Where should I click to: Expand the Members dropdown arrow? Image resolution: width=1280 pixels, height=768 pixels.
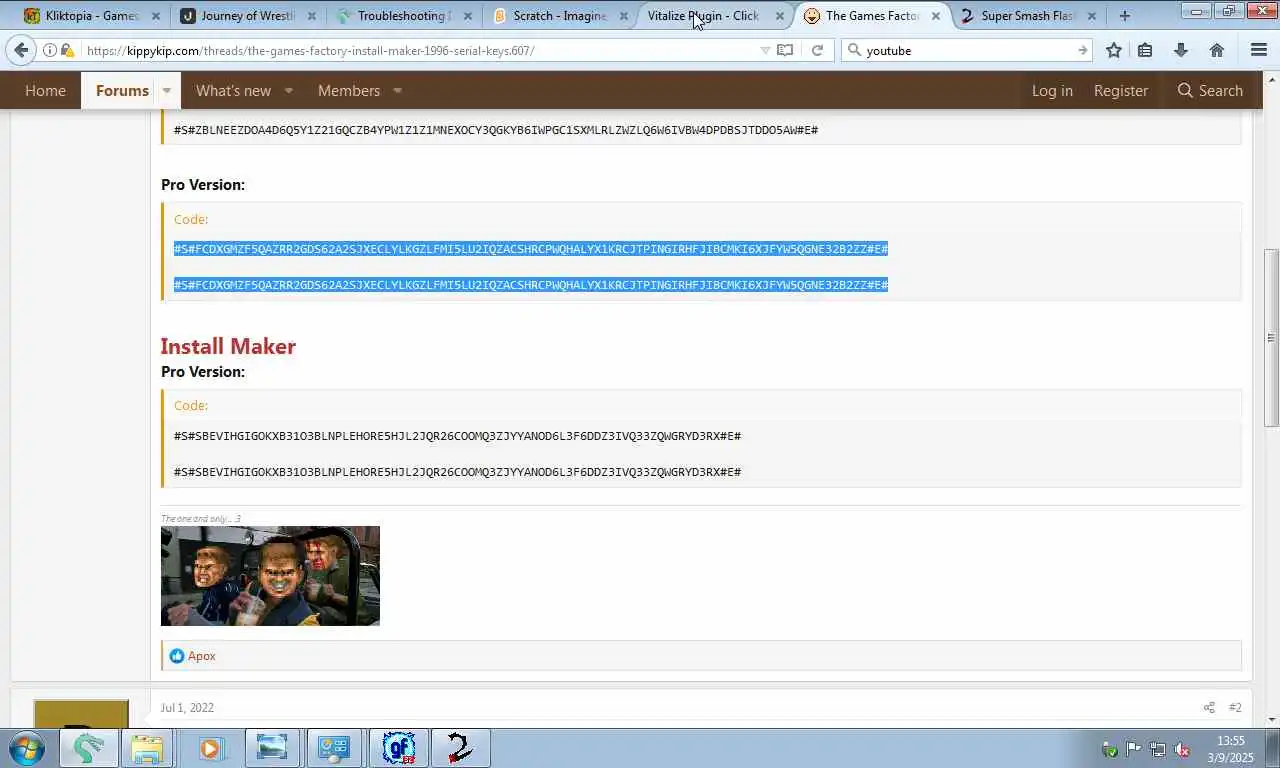point(397,90)
